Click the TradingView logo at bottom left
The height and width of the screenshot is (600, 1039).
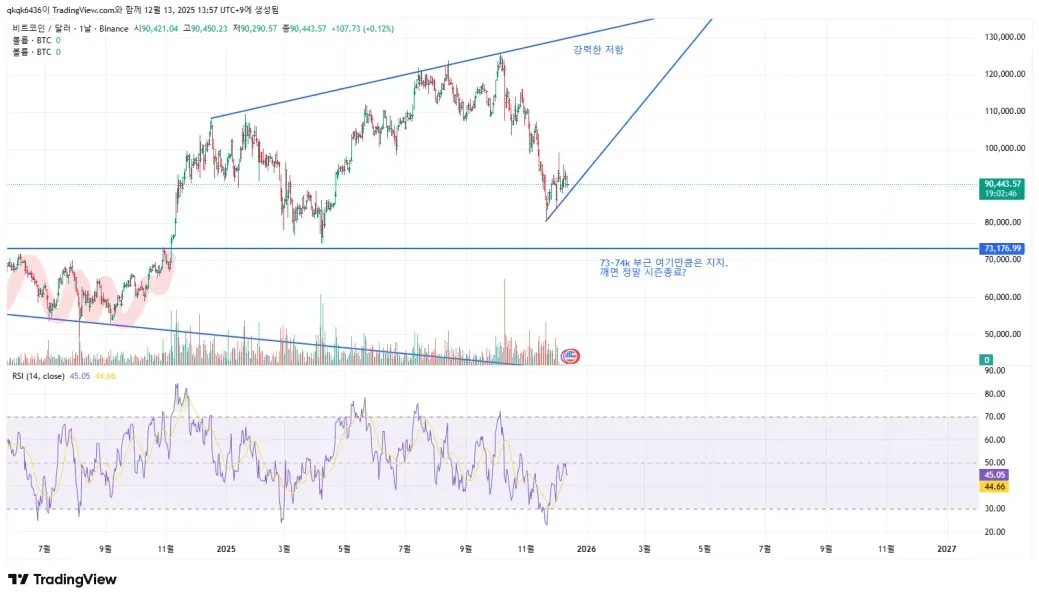62,579
